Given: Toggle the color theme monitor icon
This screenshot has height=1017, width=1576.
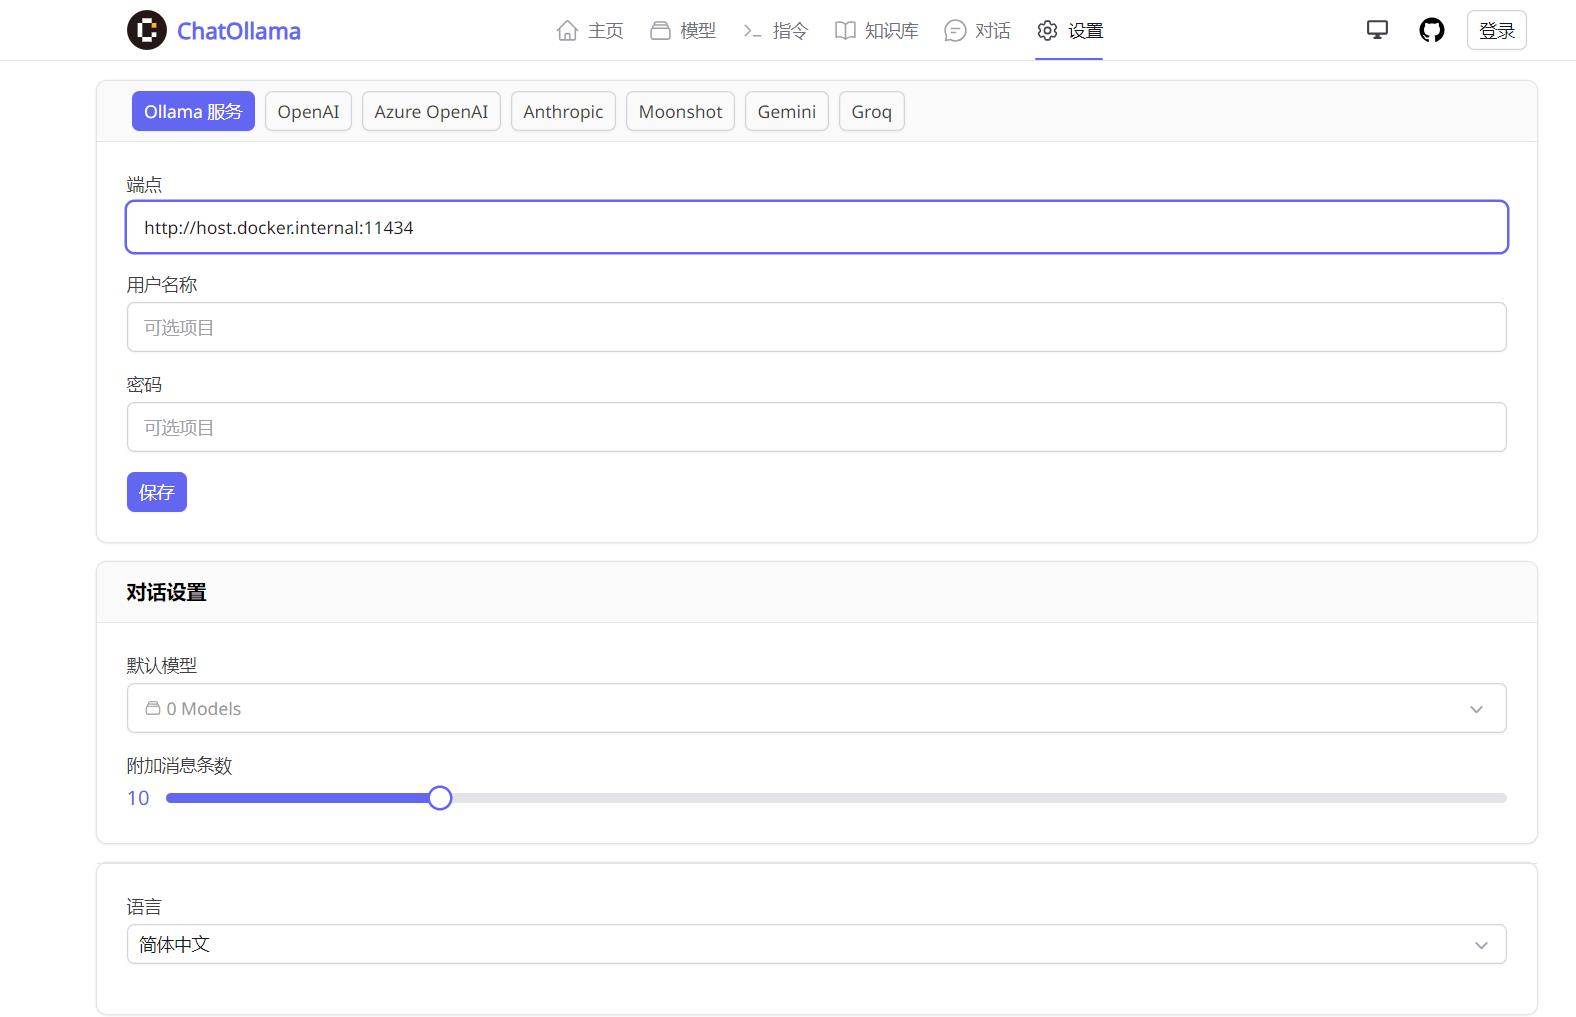Looking at the screenshot, I should click(x=1377, y=30).
